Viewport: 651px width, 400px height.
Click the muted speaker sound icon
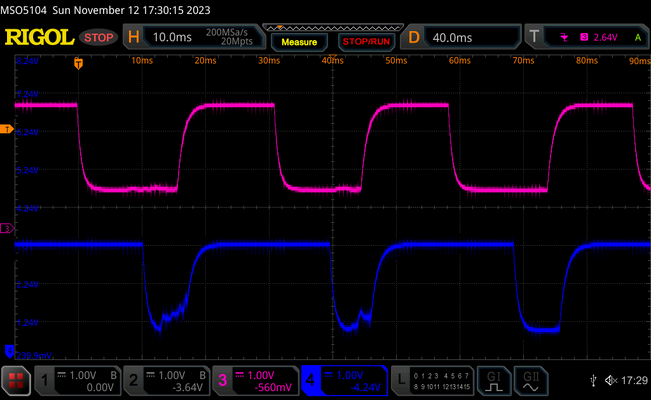(611, 380)
